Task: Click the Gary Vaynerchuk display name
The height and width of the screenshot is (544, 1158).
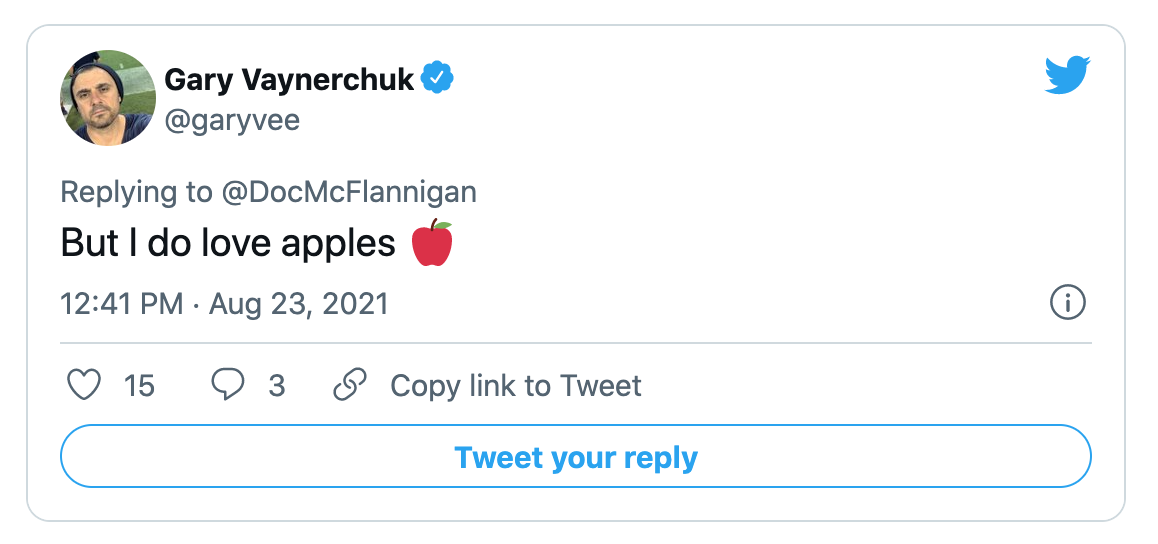Action: [x=288, y=79]
